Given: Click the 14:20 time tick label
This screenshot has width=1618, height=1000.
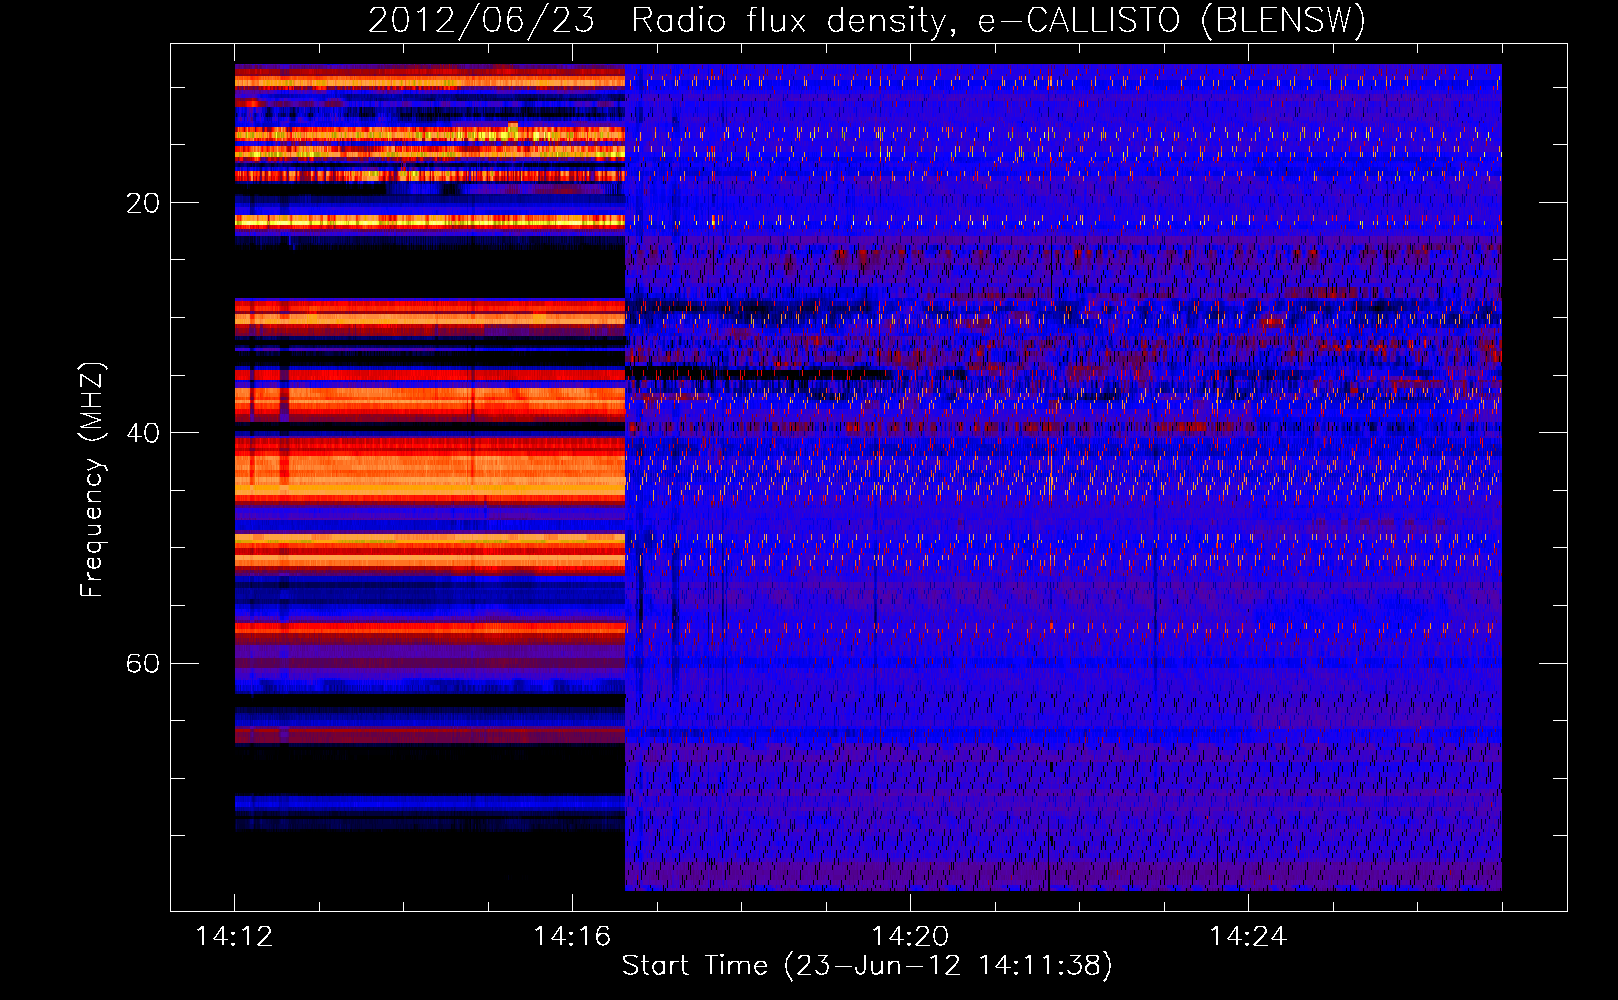Looking at the screenshot, I should point(910,937).
